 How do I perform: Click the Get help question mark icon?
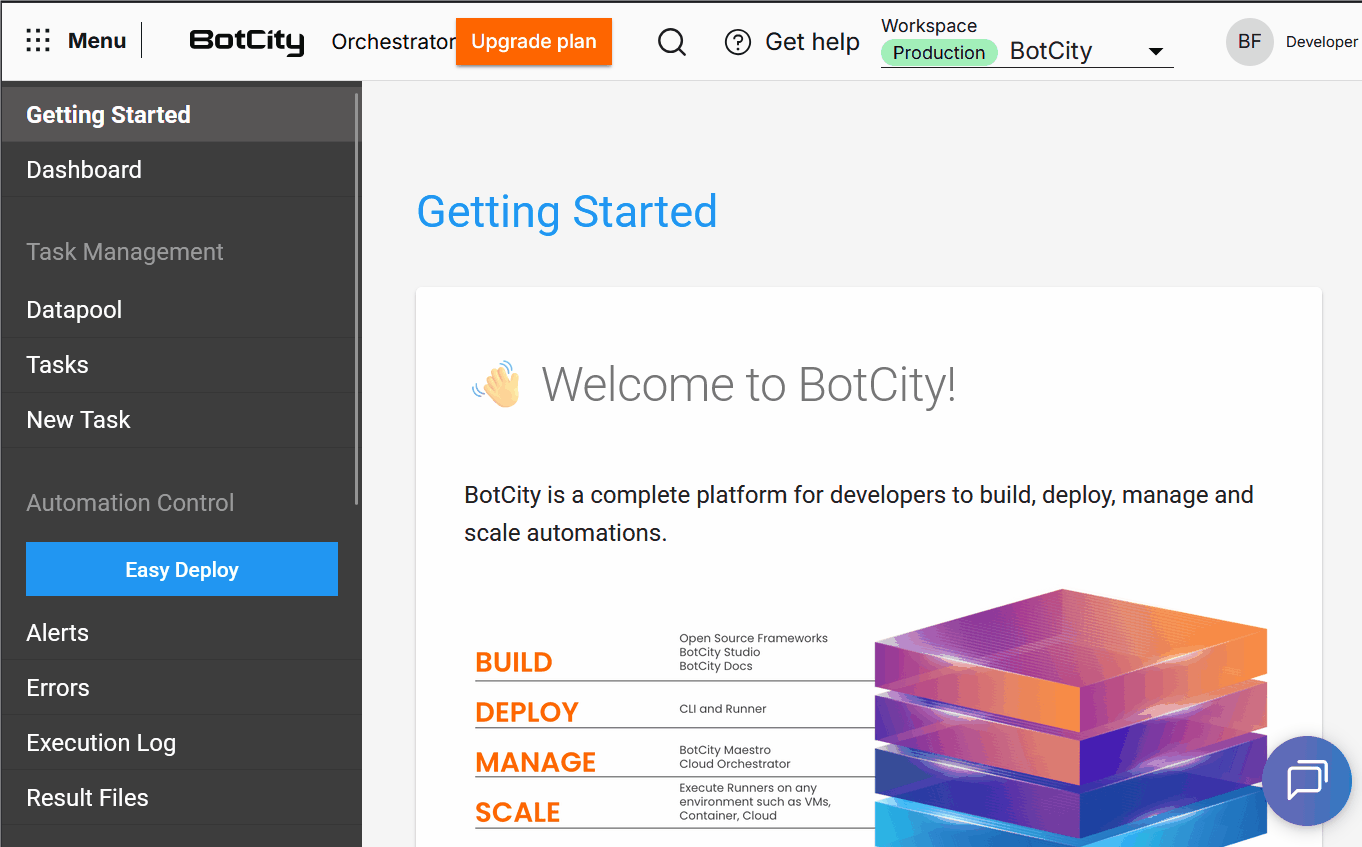pyautogui.click(x=738, y=42)
